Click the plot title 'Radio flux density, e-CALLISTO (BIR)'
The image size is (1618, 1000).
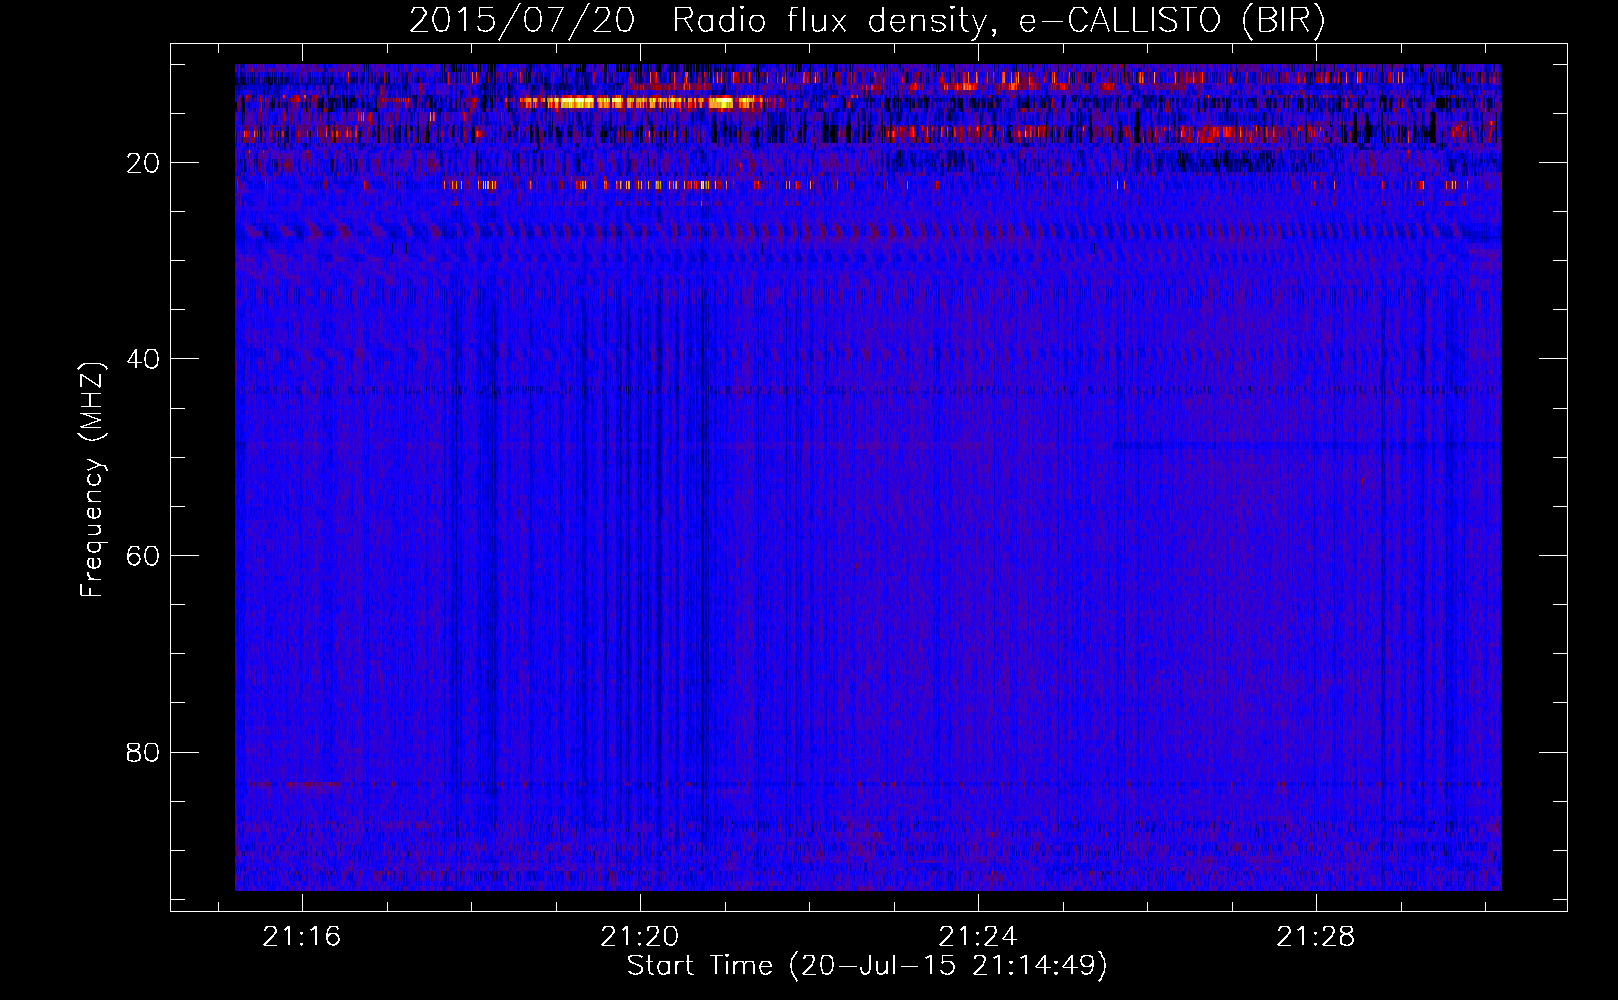point(998,20)
